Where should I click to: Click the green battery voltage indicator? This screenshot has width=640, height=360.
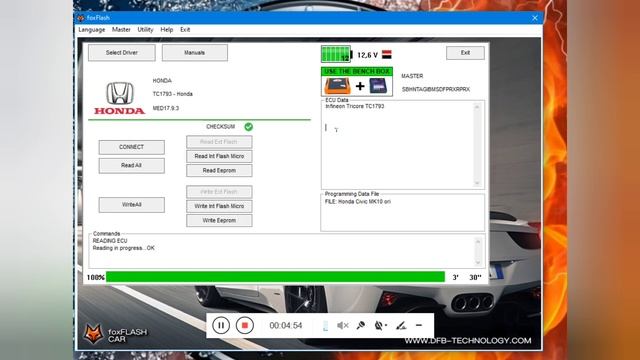point(336,54)
